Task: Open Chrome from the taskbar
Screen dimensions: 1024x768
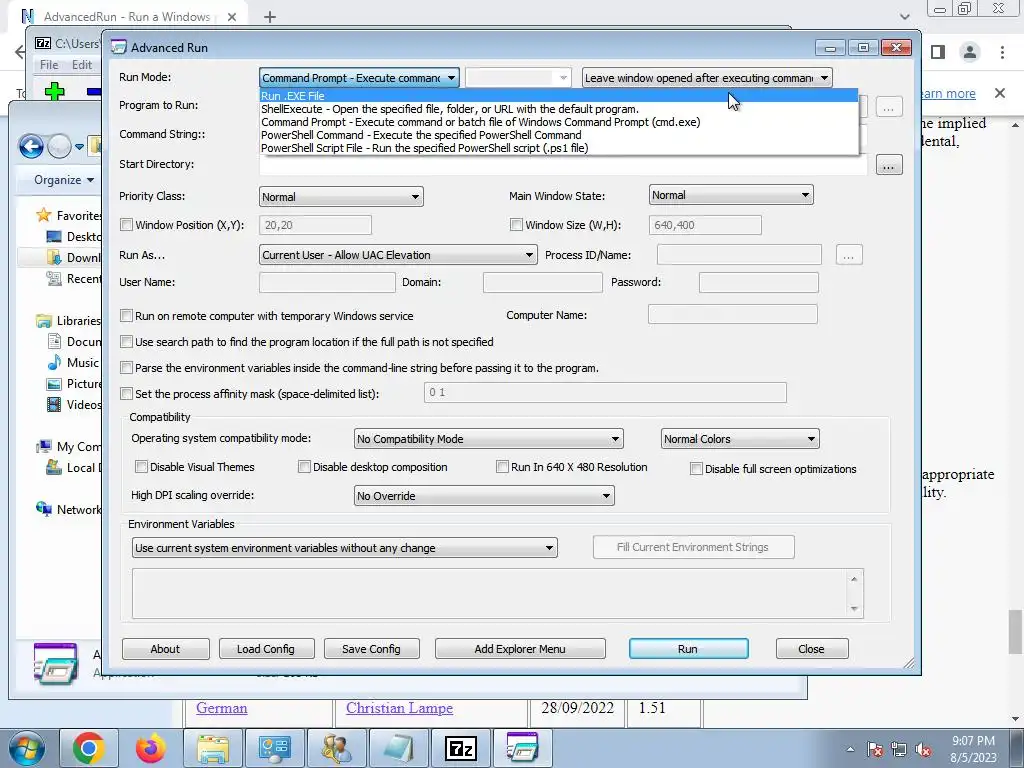Action: tap(88, 748)
